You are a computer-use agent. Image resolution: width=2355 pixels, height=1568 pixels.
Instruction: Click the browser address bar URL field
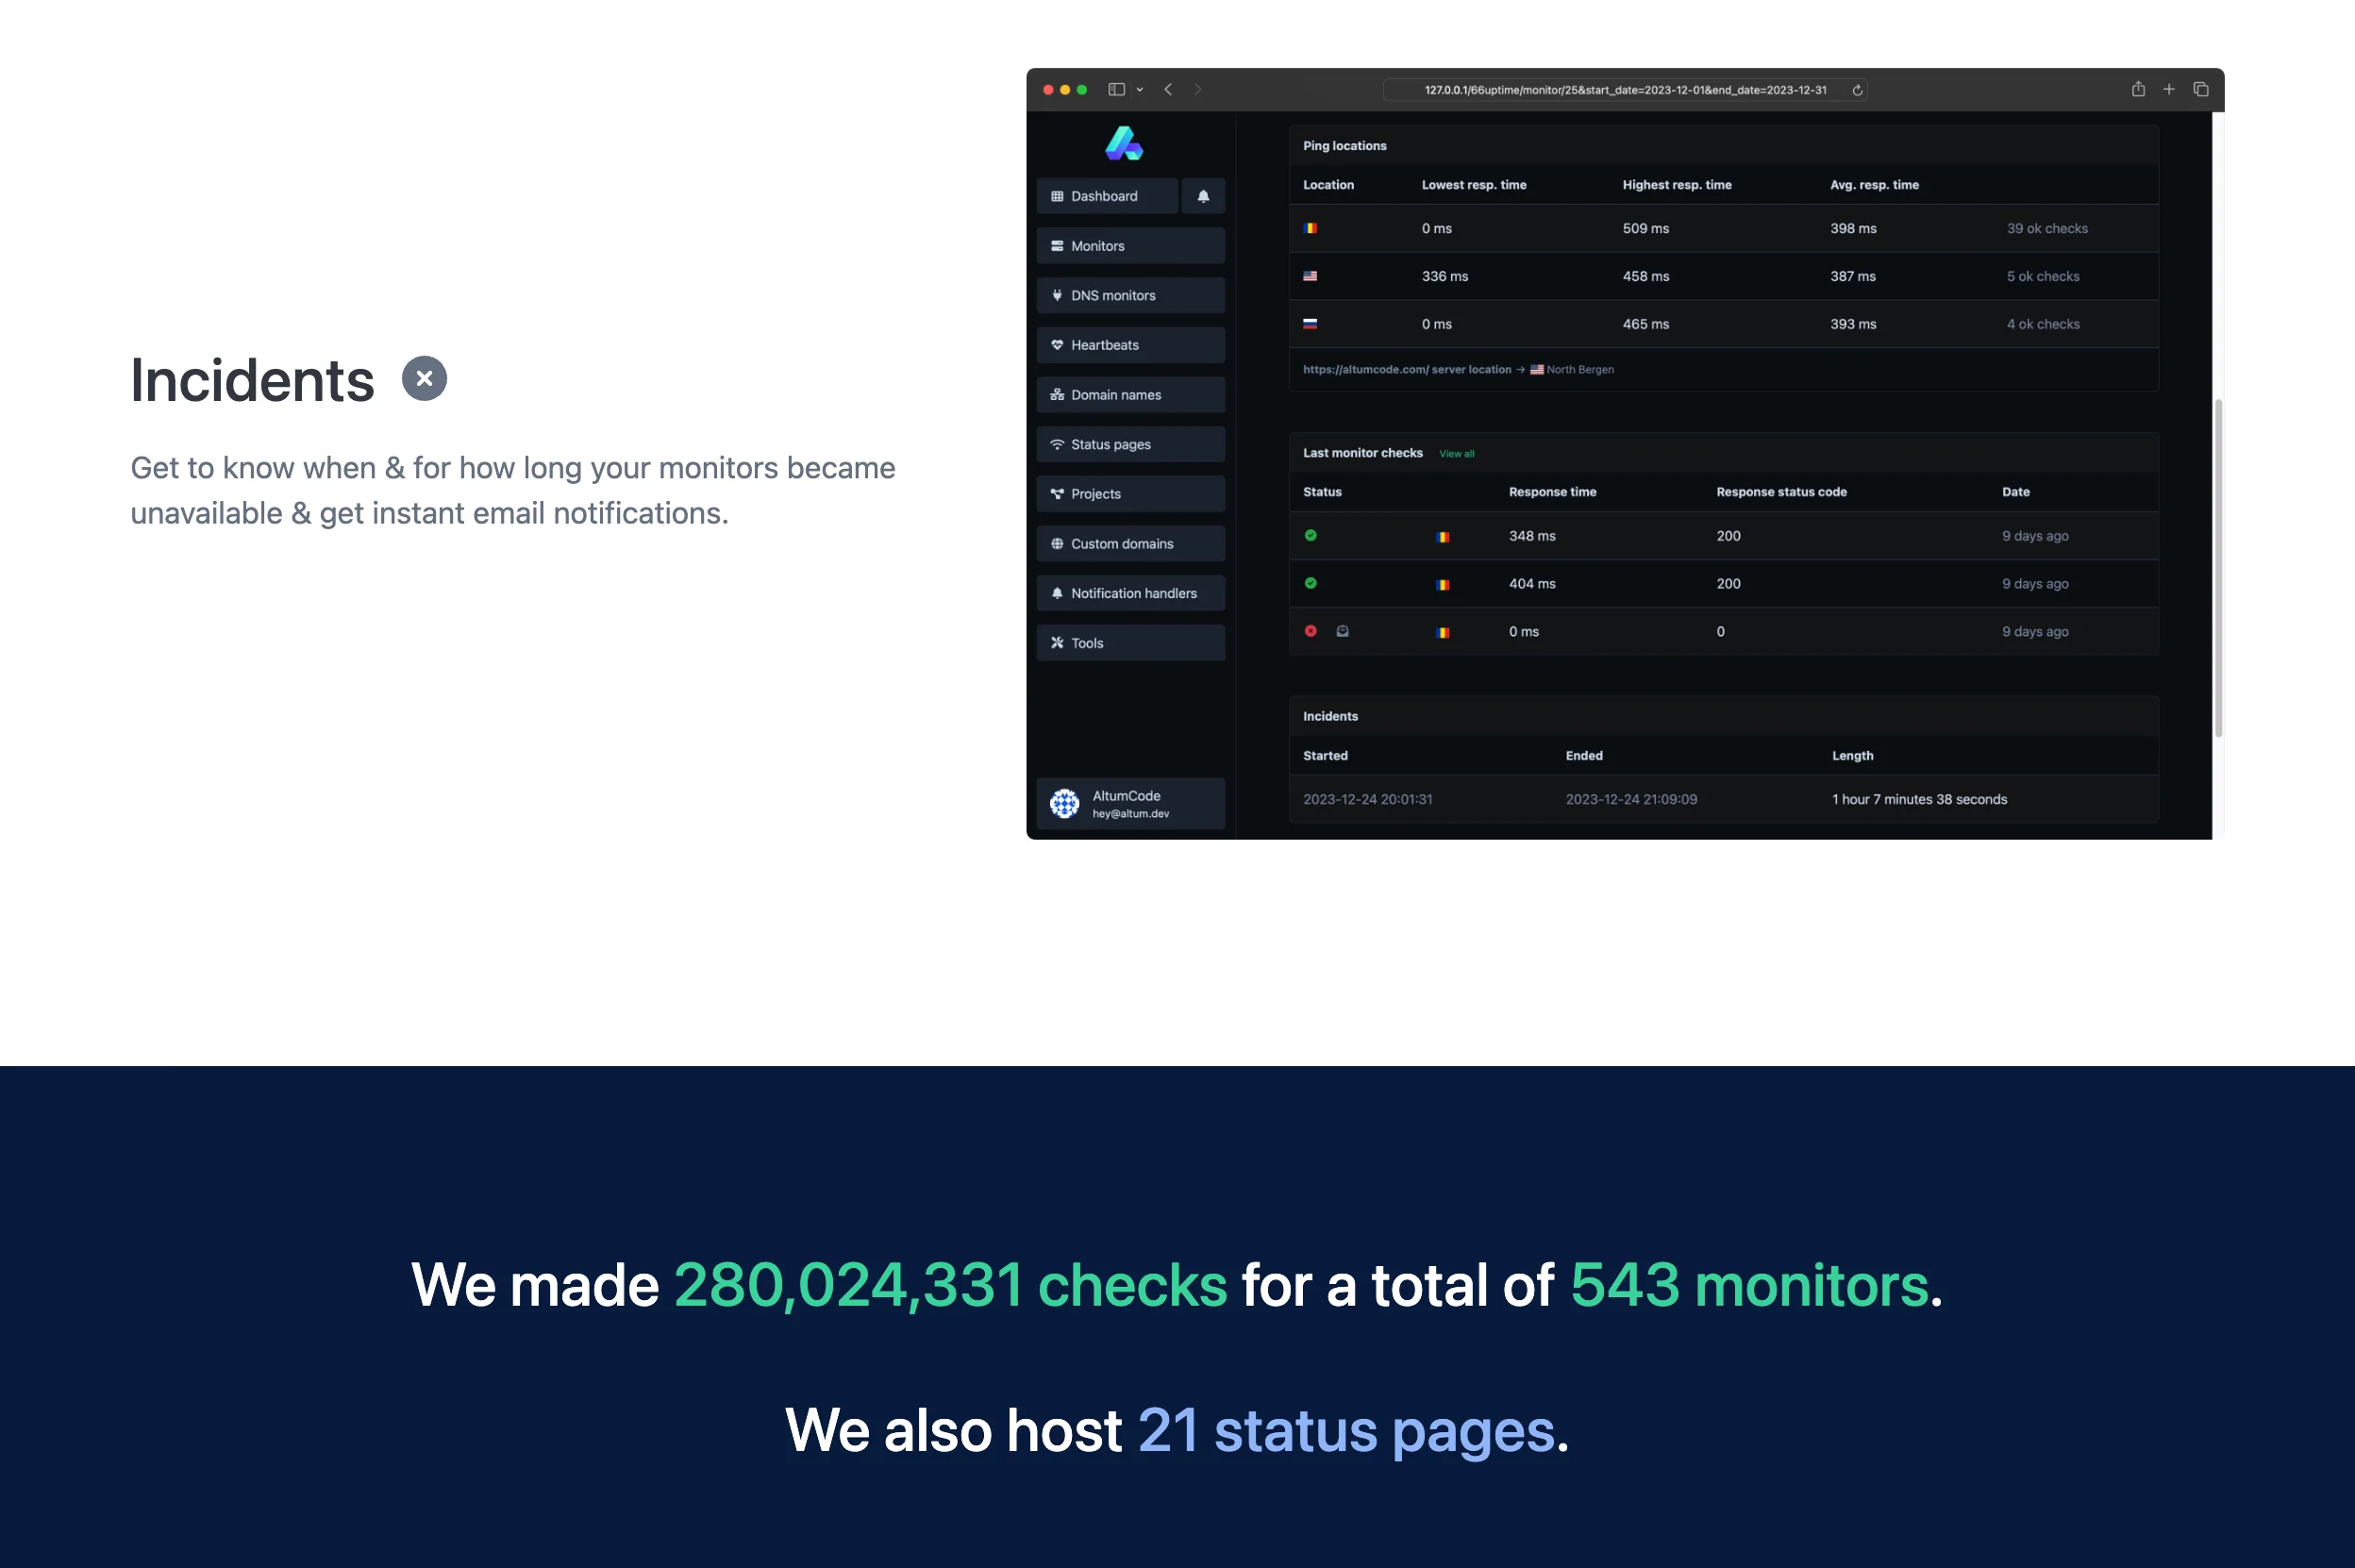pyautogui.click(x=1624, y=91)
